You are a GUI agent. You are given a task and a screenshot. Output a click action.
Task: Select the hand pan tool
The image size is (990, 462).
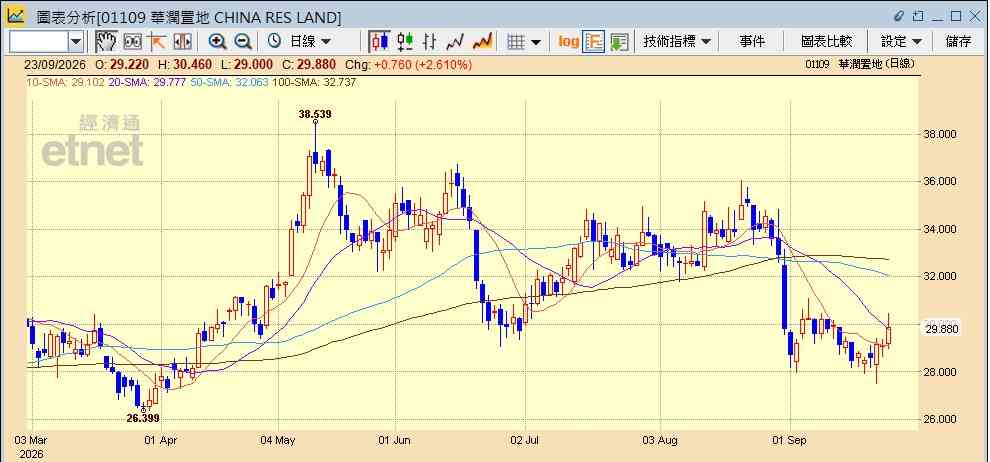106,42
